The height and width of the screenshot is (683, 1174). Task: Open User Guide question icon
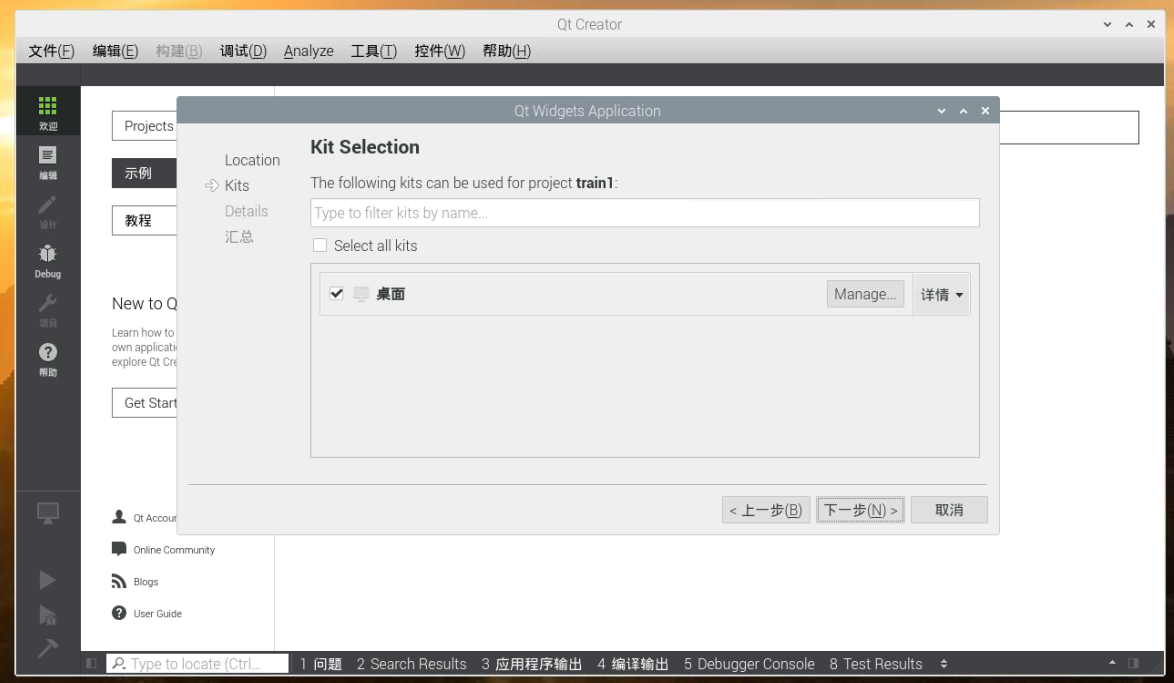[119, 613]
